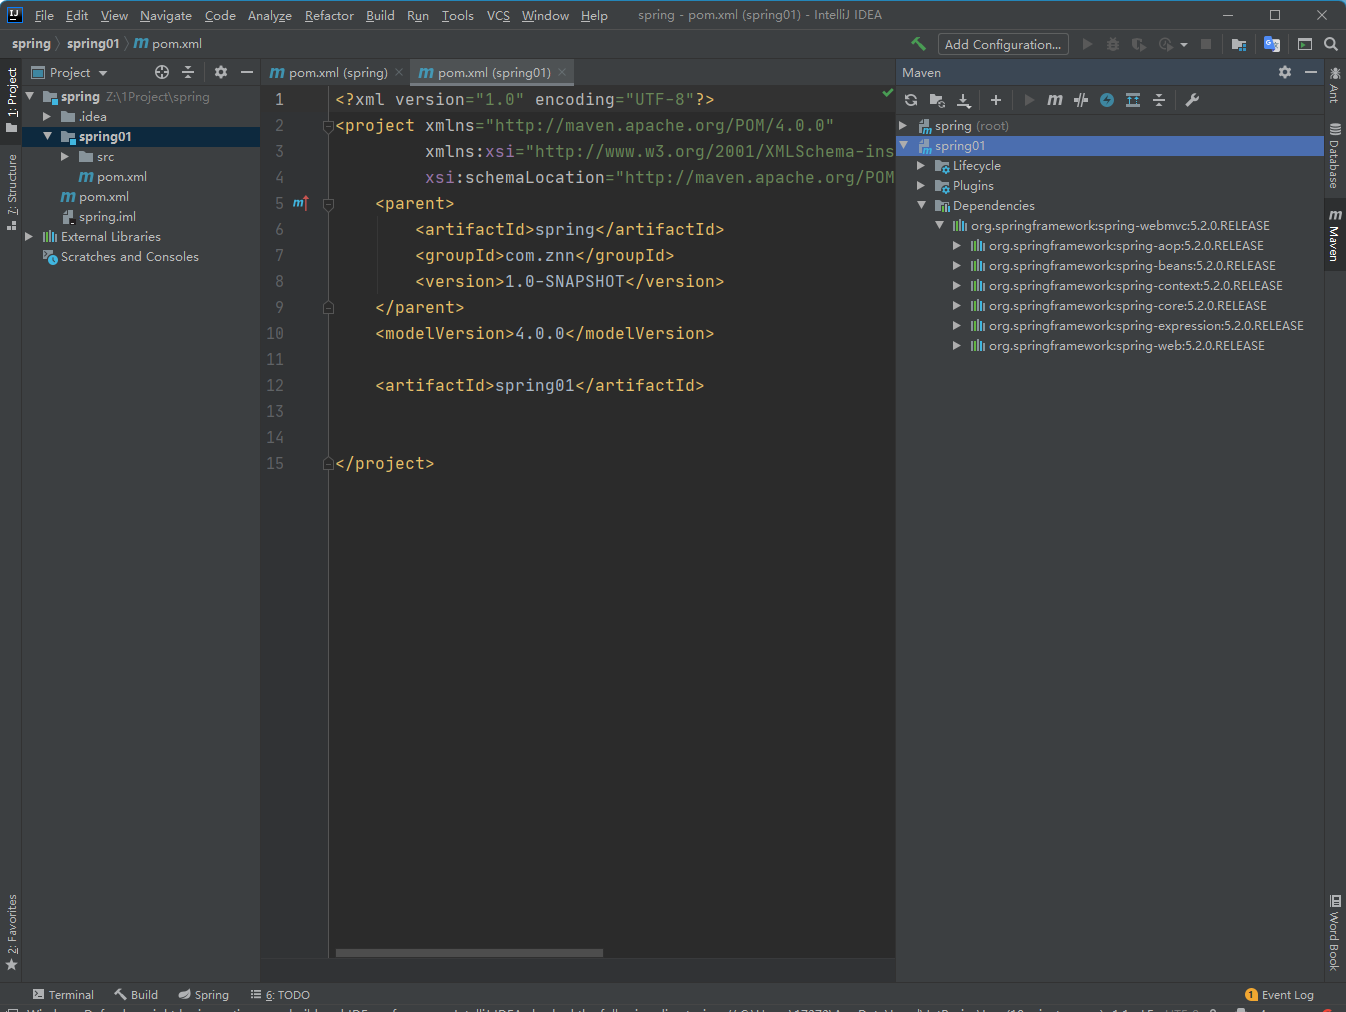Expand Lifecycle node in Maven
This screenshot has height=1012, width=1346.
click(921, 166)
